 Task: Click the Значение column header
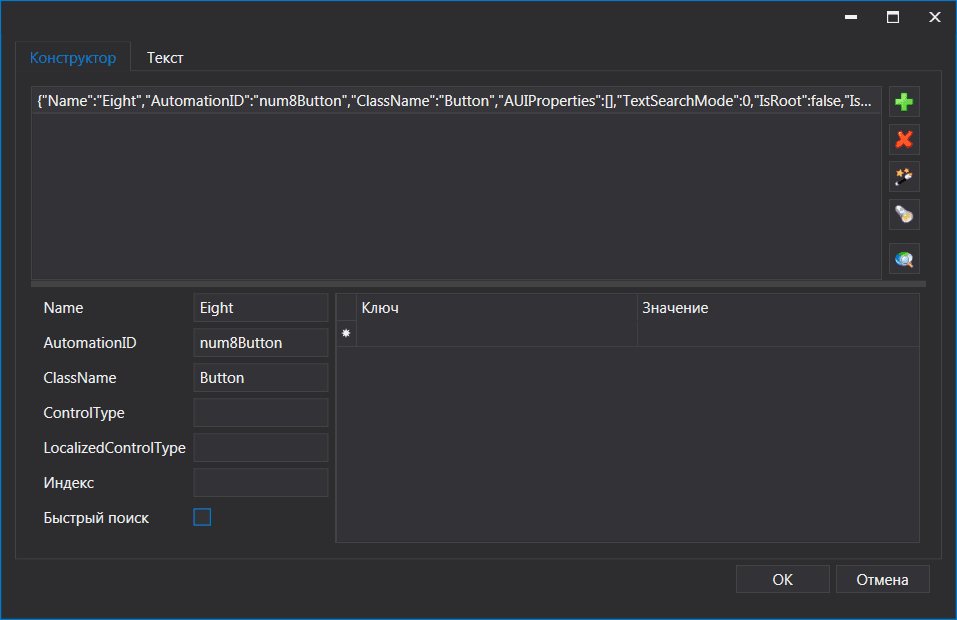776,308
